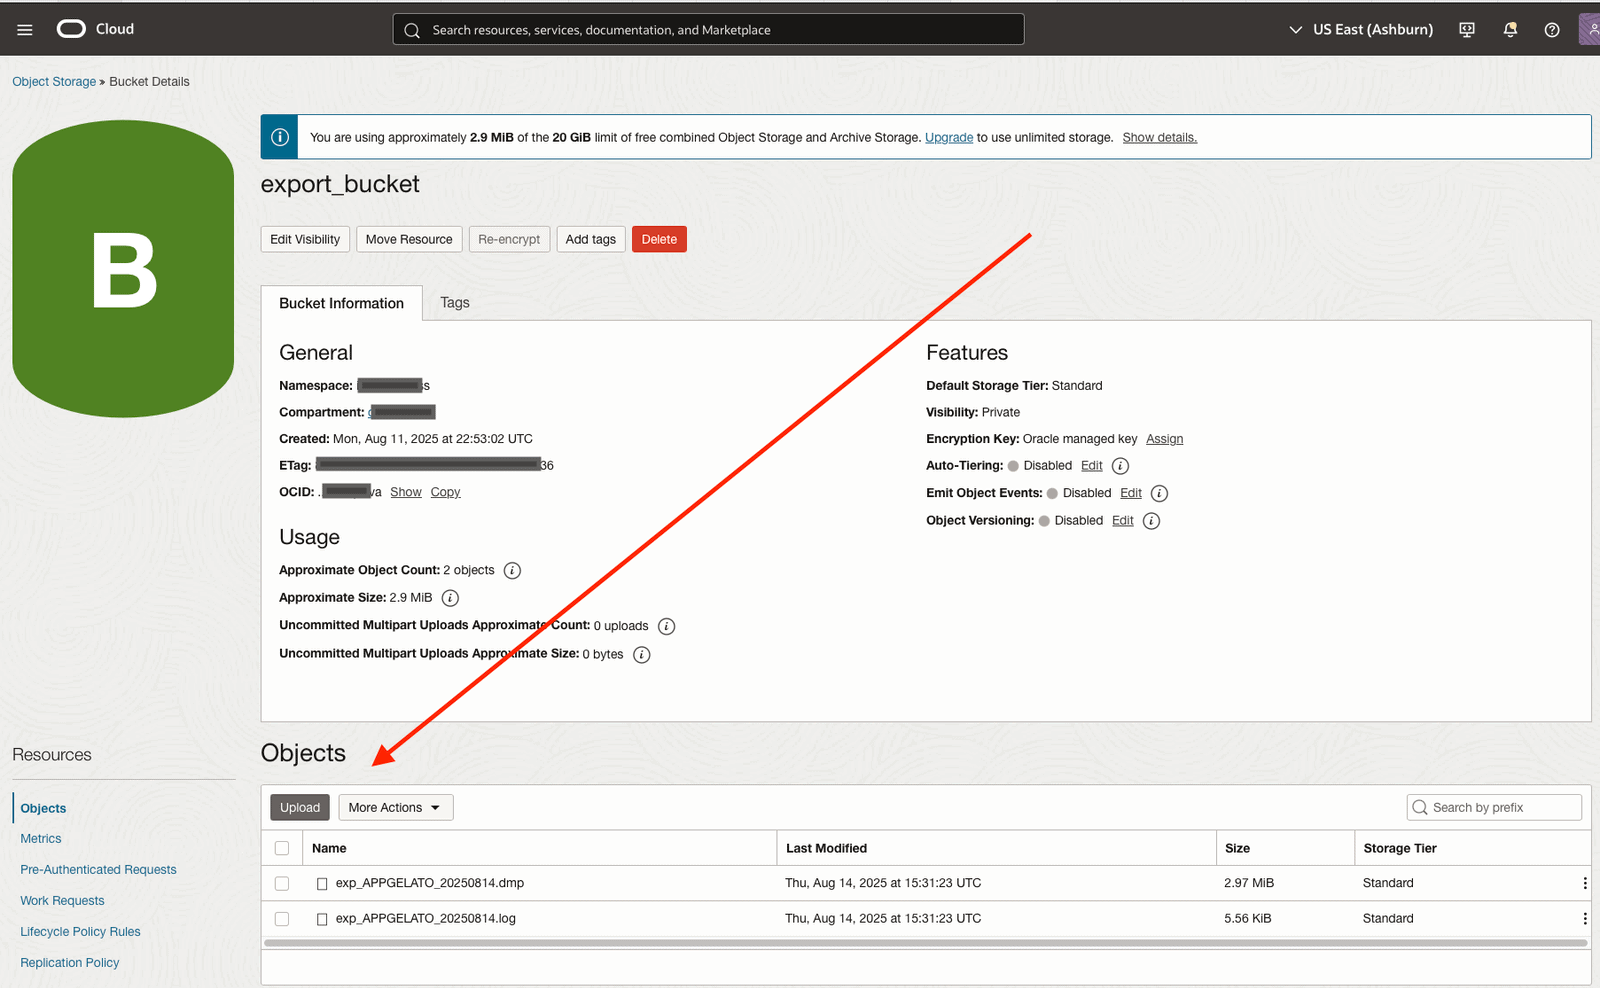Check the exp_APPGELATO_20250814.log row checkbox
This screenshot has height=988, width=1600.
pos(282,918)
